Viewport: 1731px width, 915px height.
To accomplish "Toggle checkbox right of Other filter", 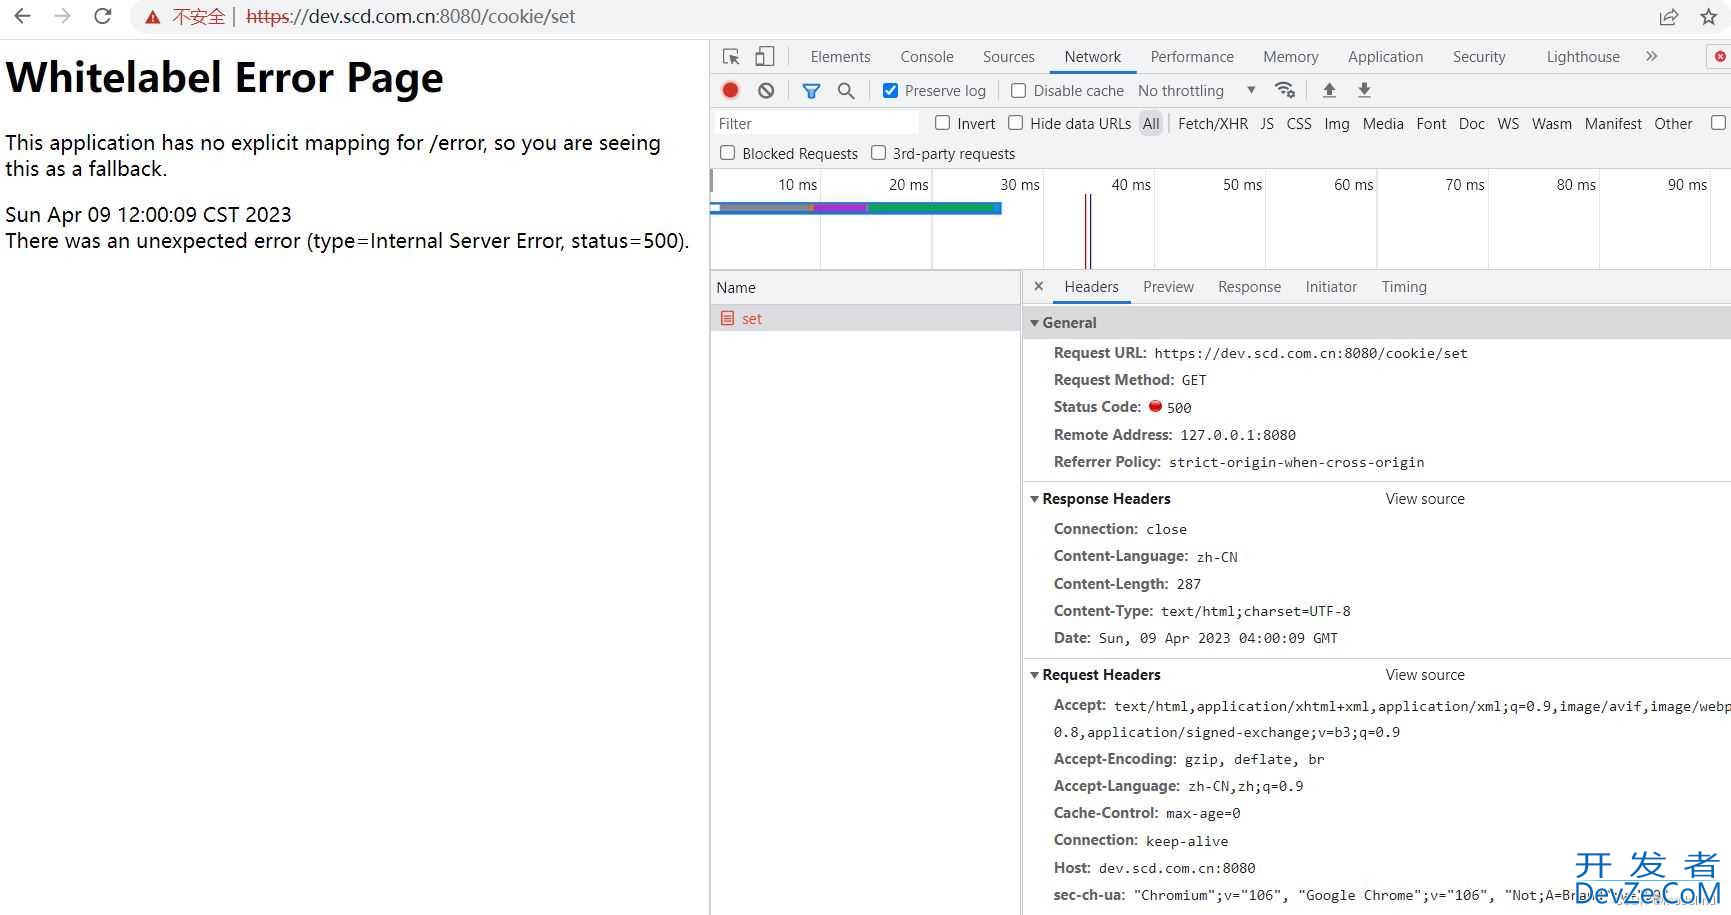I will (1718, 122).
